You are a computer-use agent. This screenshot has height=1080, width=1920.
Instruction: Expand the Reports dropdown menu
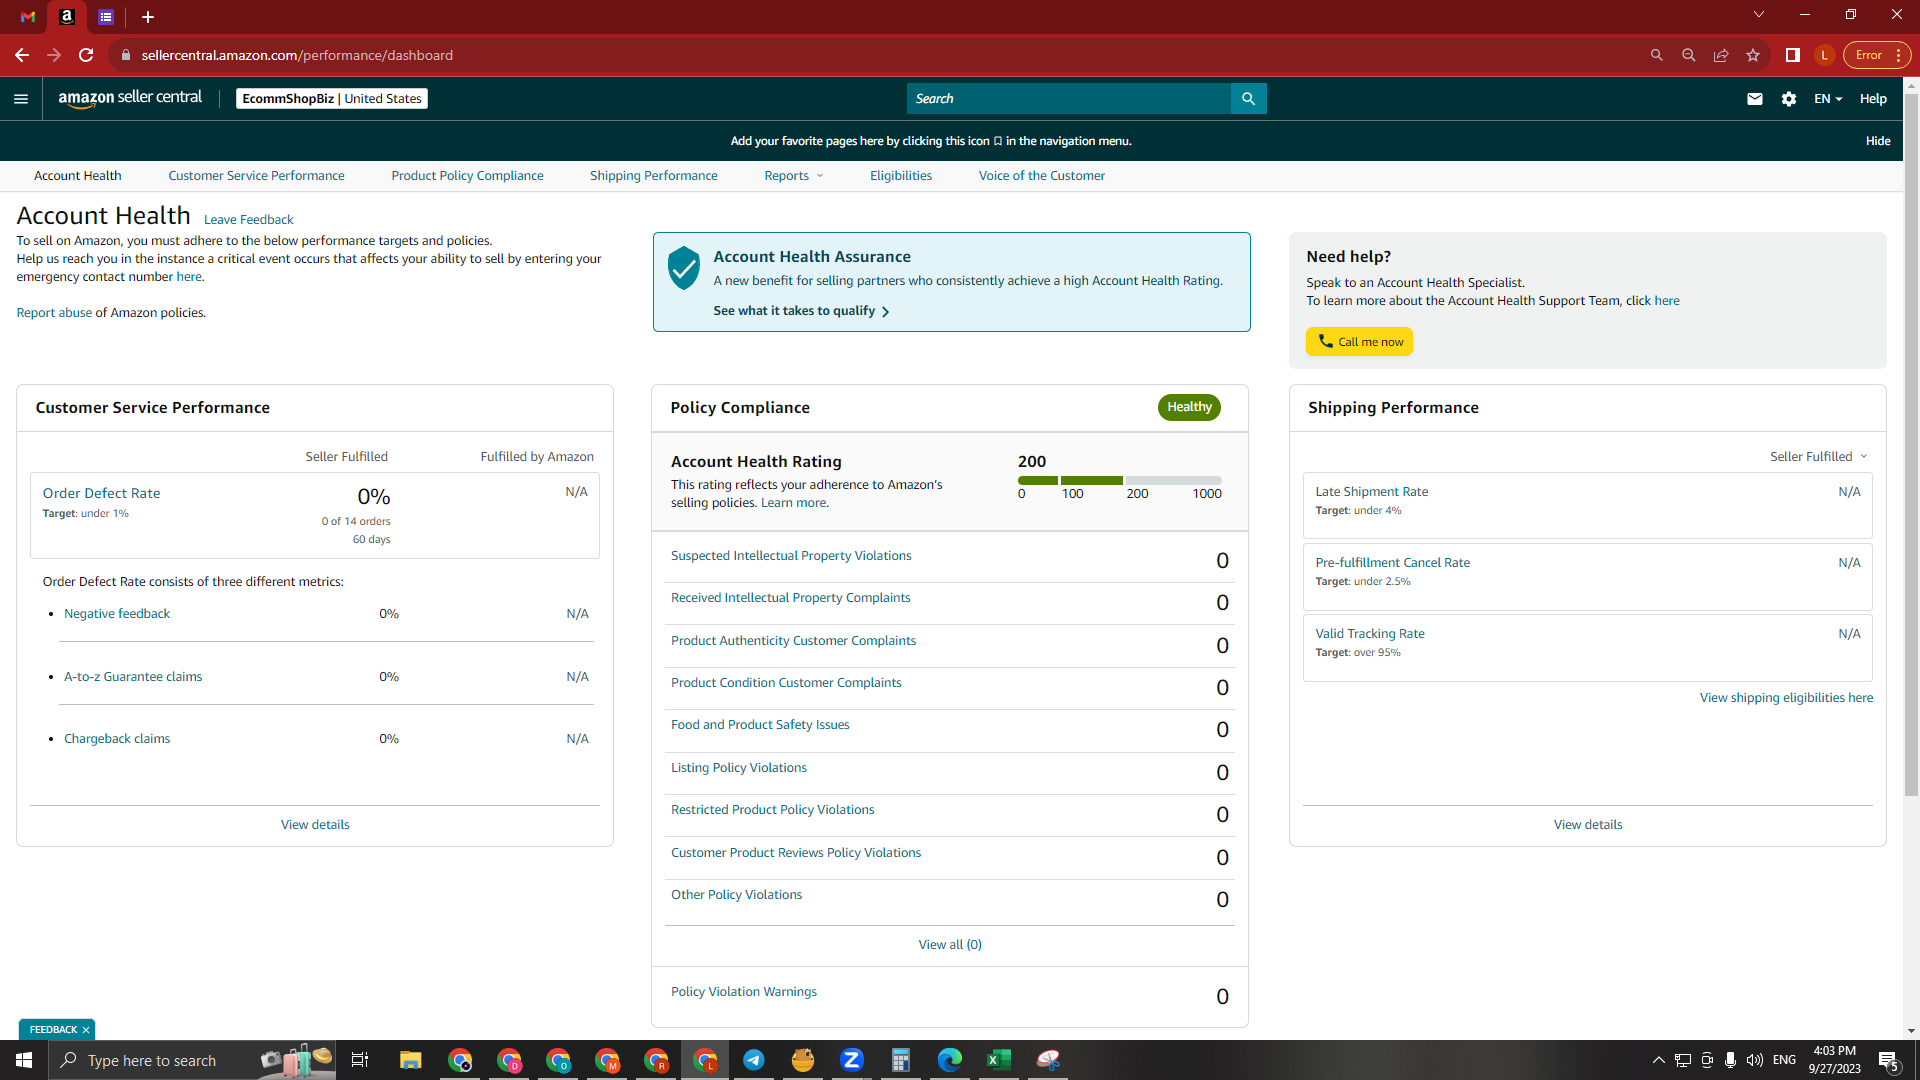[x=794, y=176]
